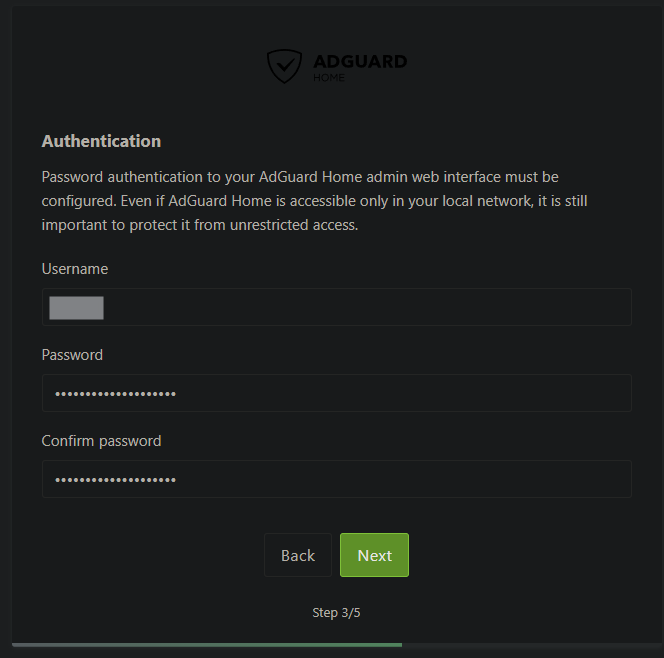Click the AdGuard shield logo icon
This screenshot has width=664, height=658.
(x=284, y=66)
